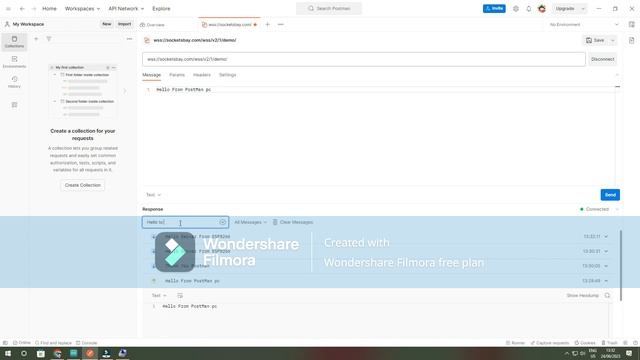This screenshot has height=360, width=640.
Task: Switch to the Params tab
Action: [x=177, y=75]
